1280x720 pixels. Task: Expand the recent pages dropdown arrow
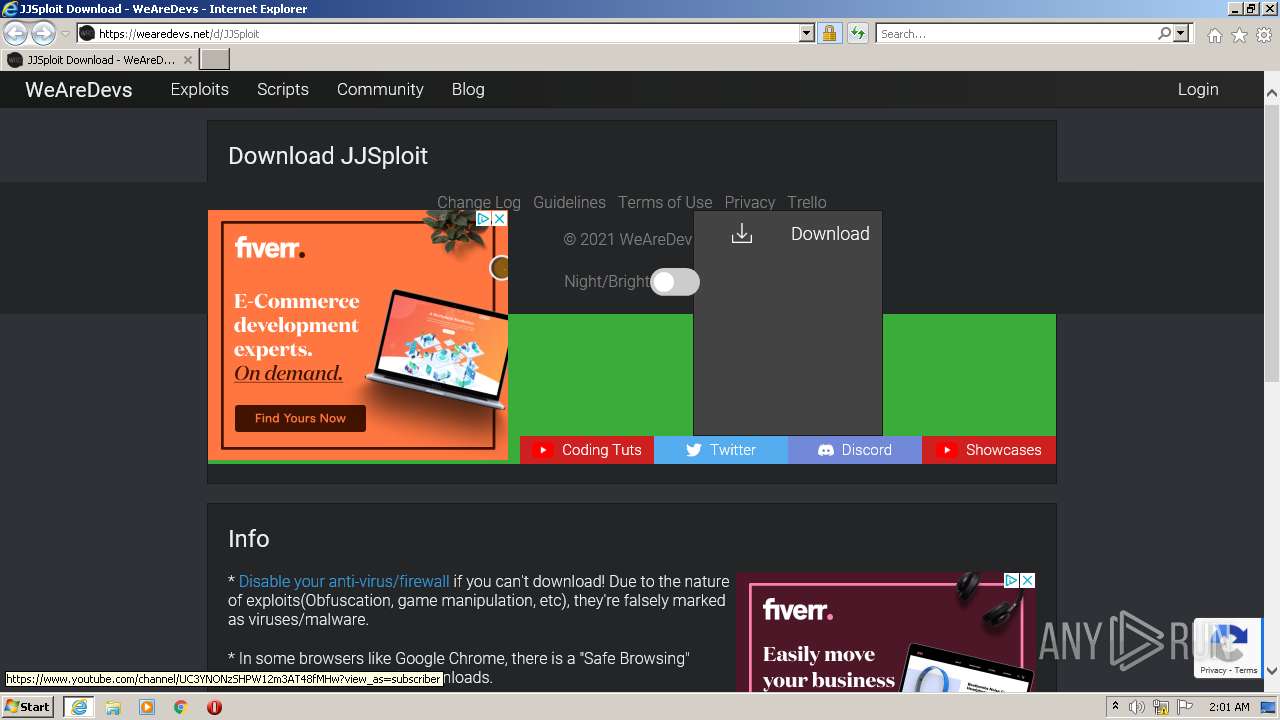65,34
